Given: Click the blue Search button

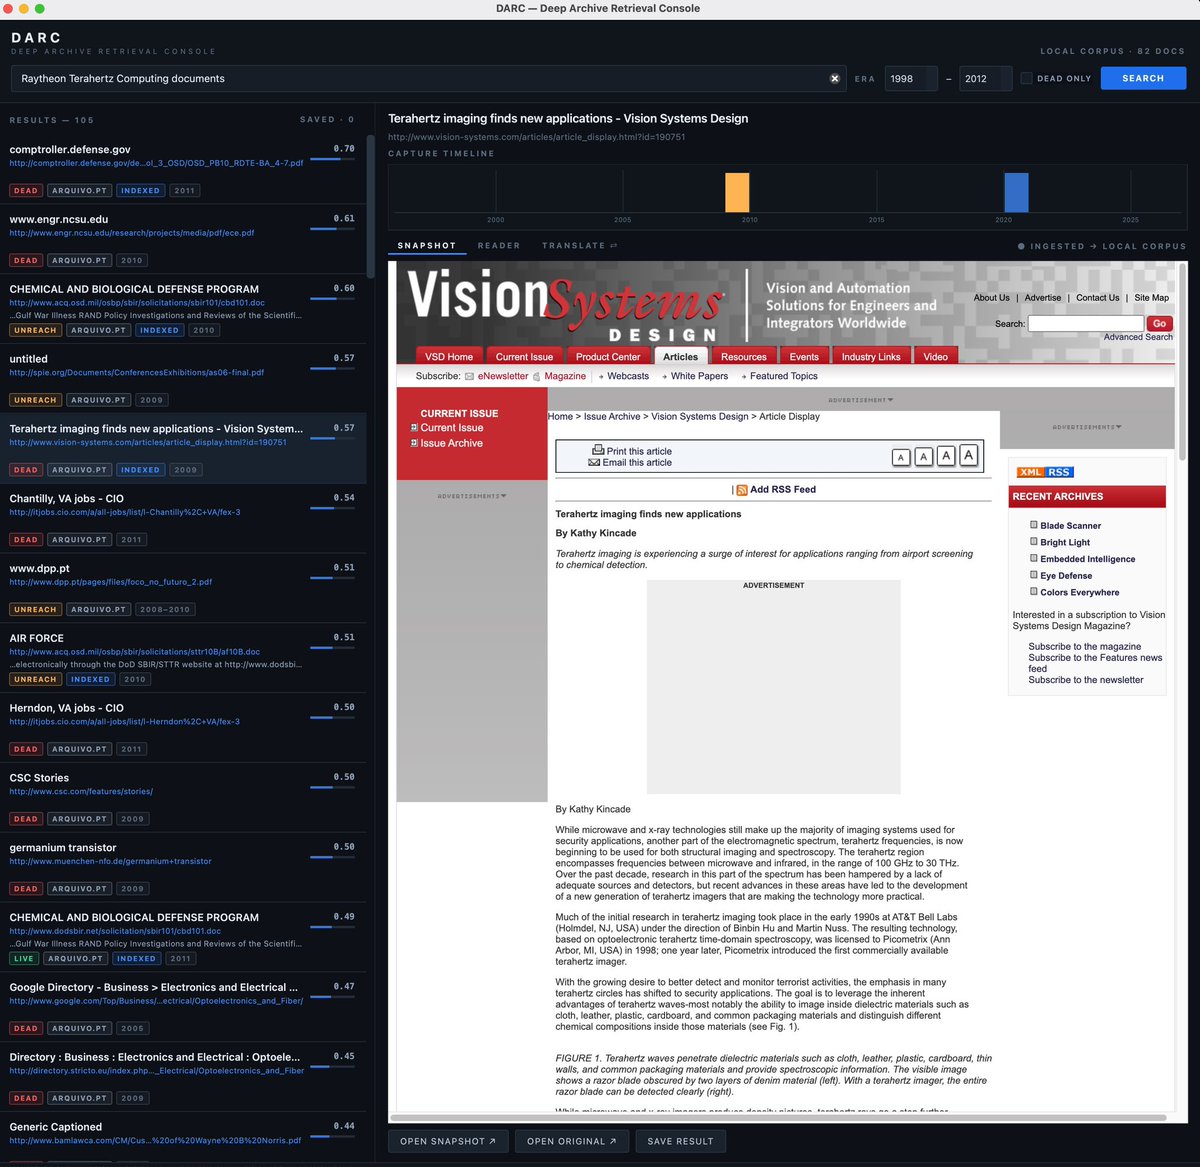Looking at the screenshot, I should click(x=1143, y=78).
